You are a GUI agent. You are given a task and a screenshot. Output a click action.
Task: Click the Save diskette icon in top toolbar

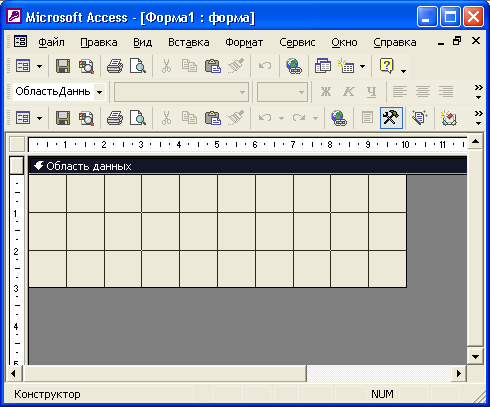click(63, 66)
